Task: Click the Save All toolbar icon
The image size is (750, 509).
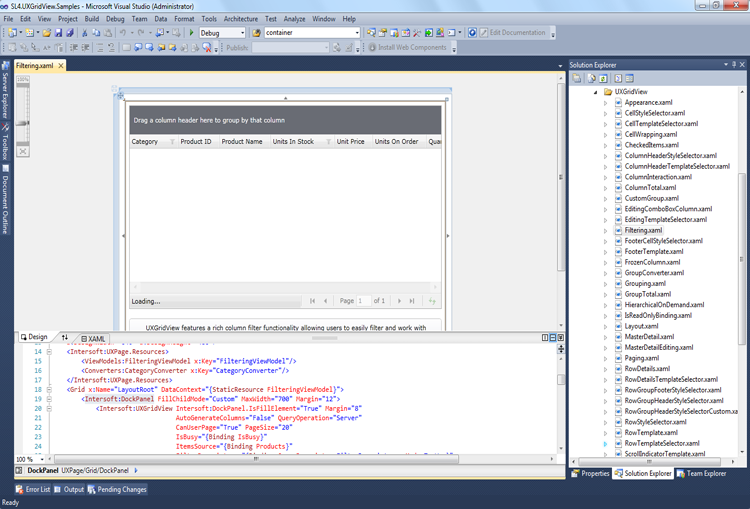Action: [x=70, y=33]
